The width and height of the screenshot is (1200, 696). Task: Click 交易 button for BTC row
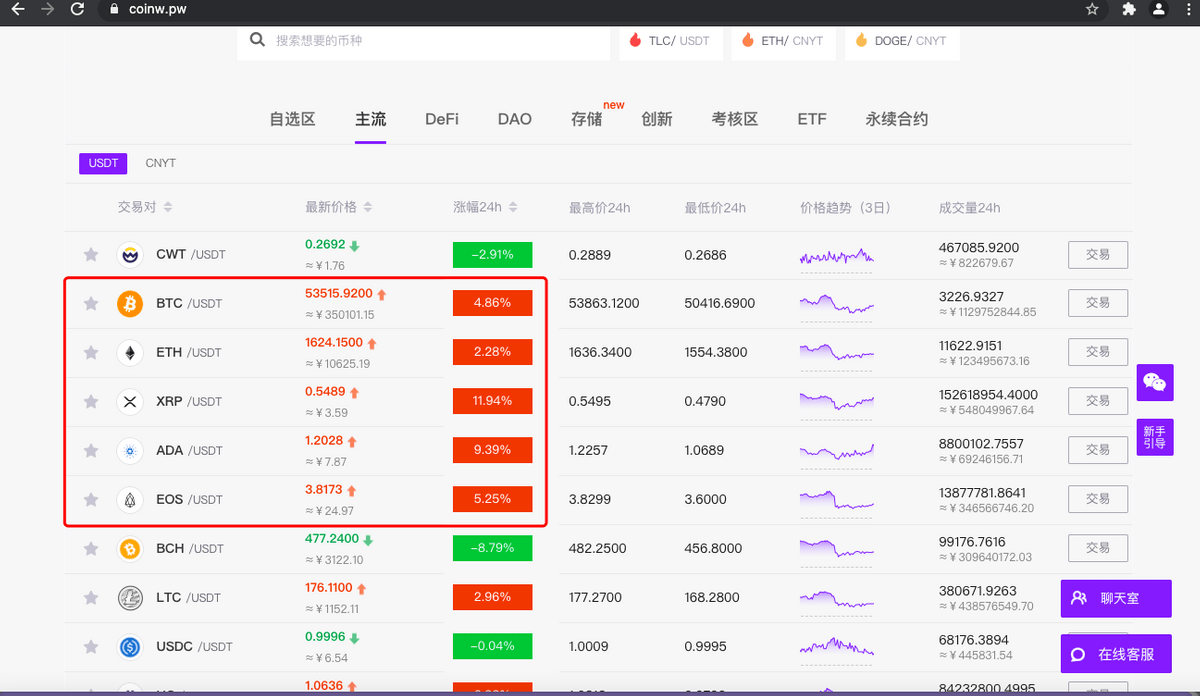tap(1098, 303)
